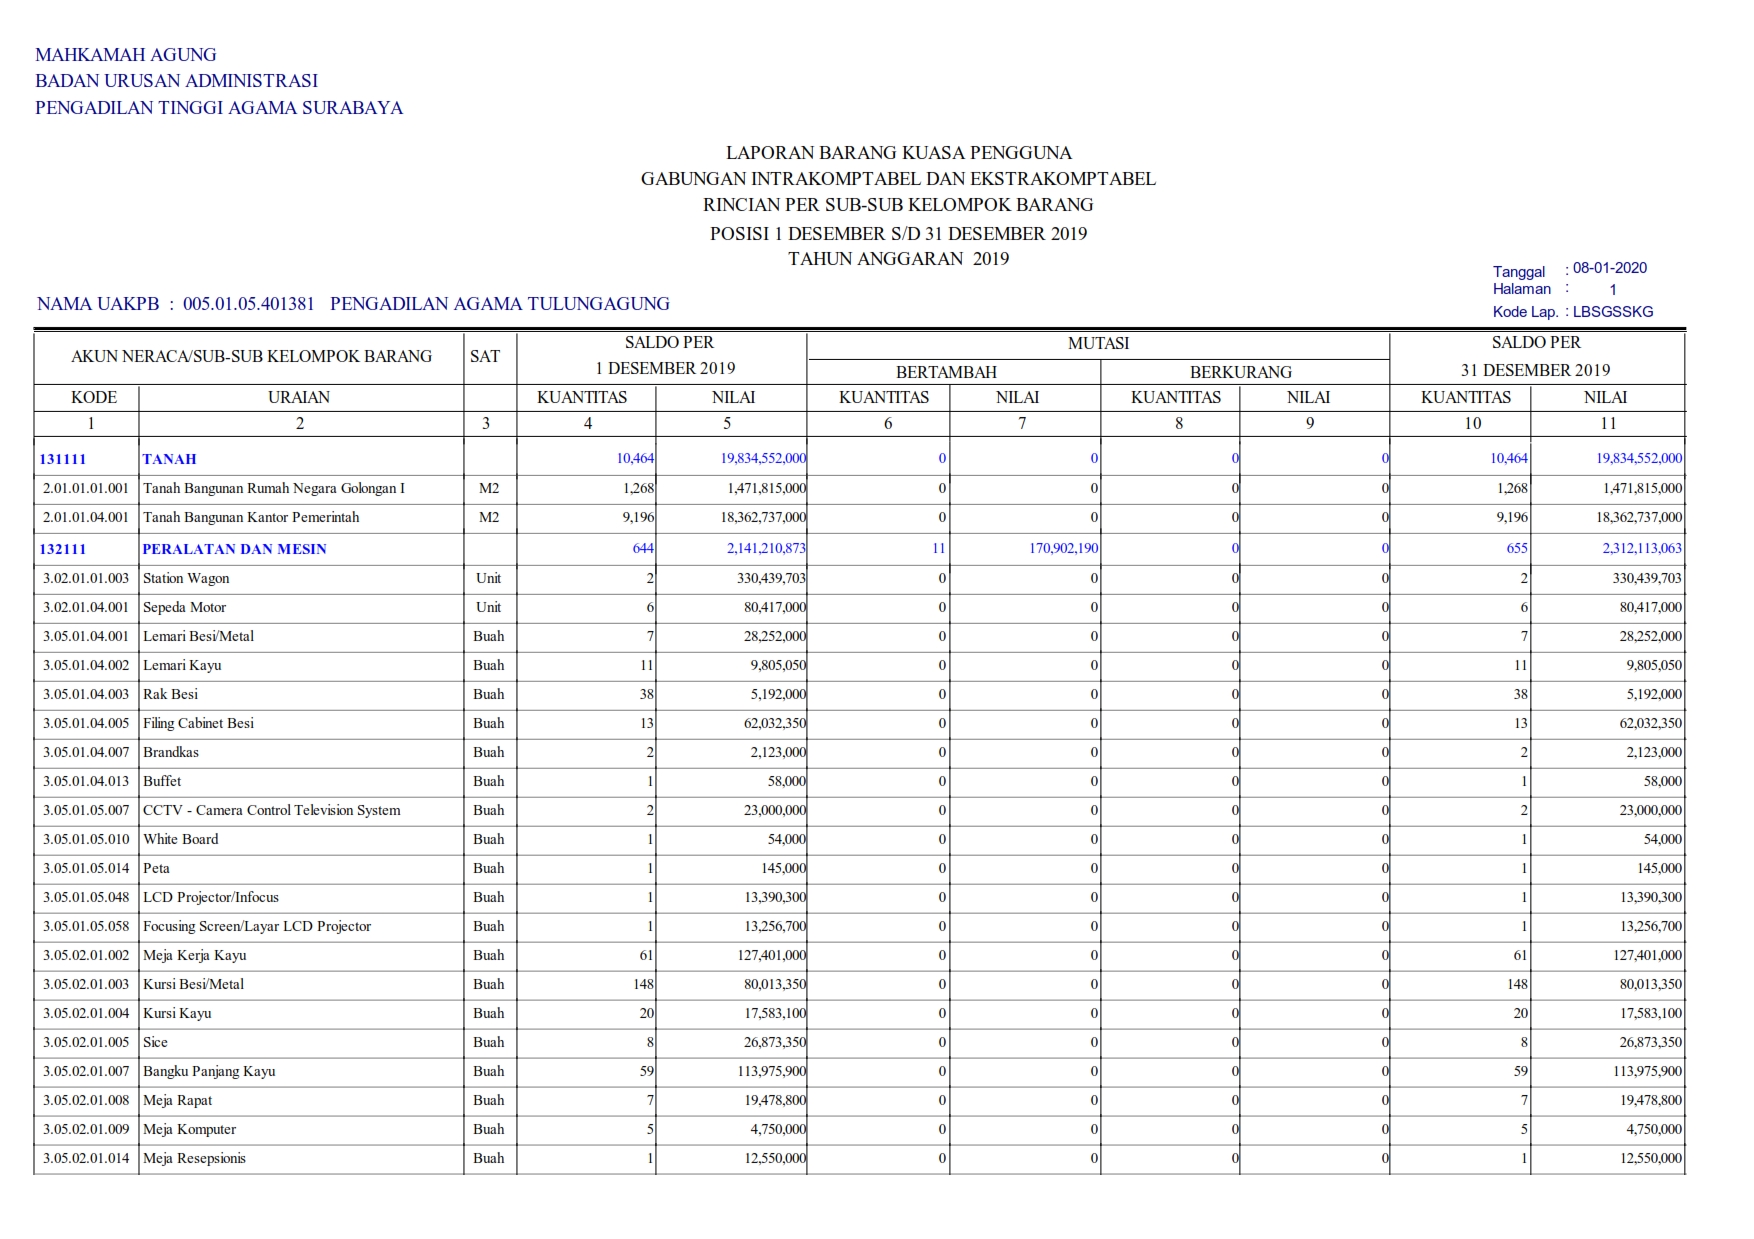
Task: Select closing total 2,312,113,063
Action: point(1640,549)
